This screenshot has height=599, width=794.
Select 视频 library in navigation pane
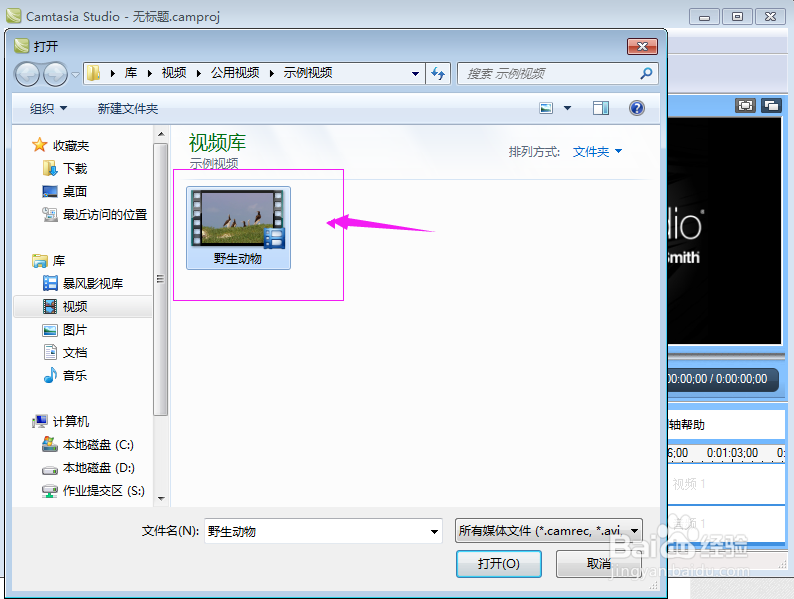tap(83, 306)
